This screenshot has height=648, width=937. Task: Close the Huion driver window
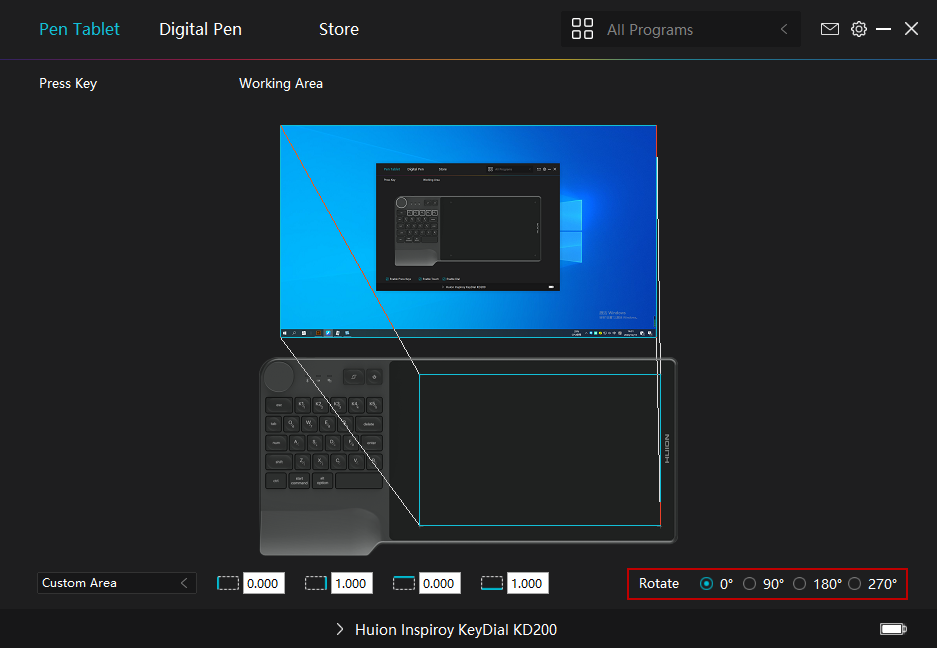click(x=911, y=29)
